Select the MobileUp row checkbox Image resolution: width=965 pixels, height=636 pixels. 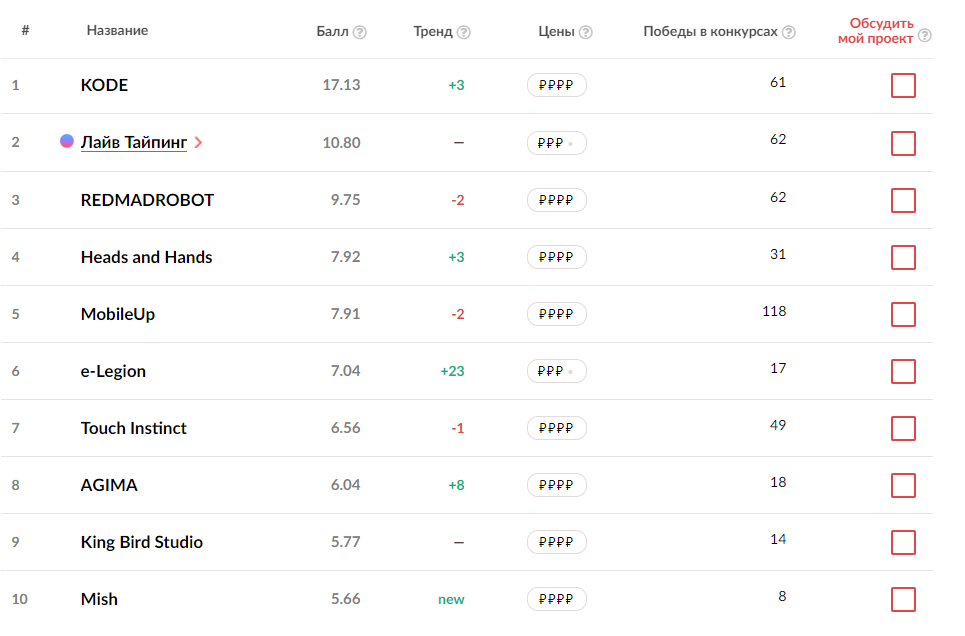[903, 314]
